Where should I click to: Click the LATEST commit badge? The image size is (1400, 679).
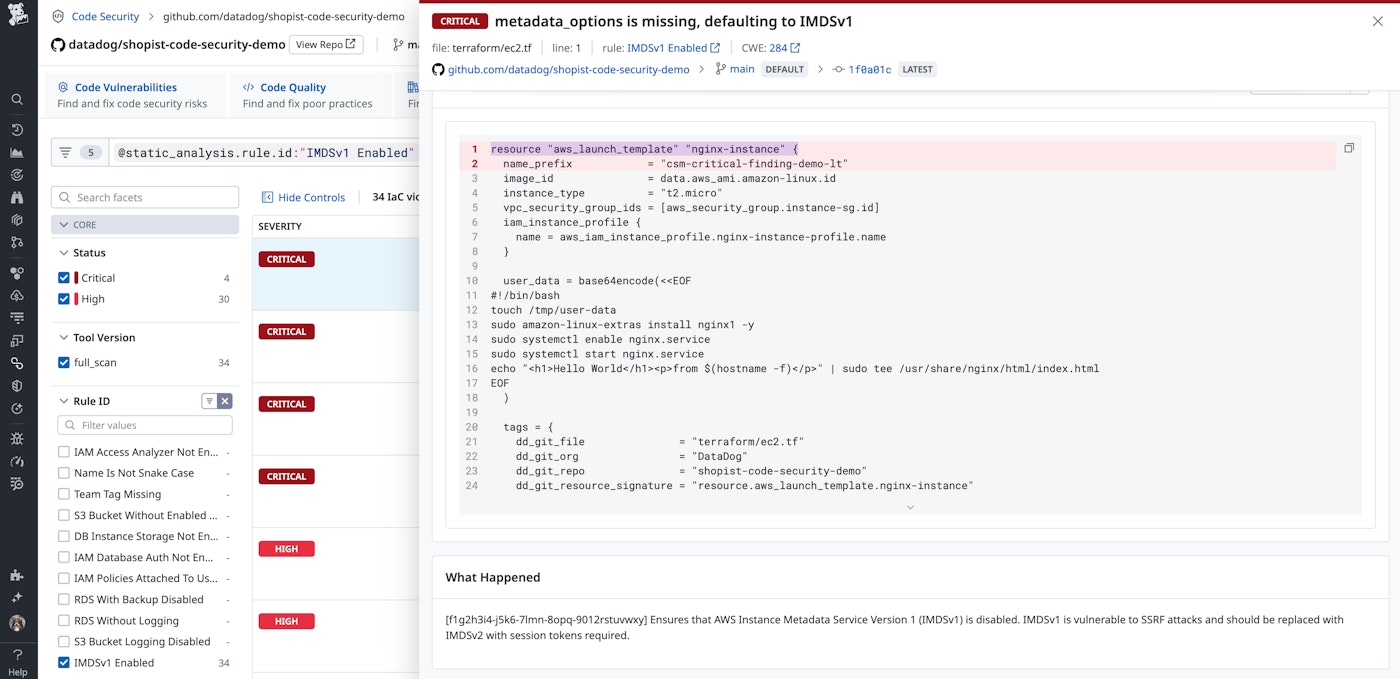(x=917, y=69)
